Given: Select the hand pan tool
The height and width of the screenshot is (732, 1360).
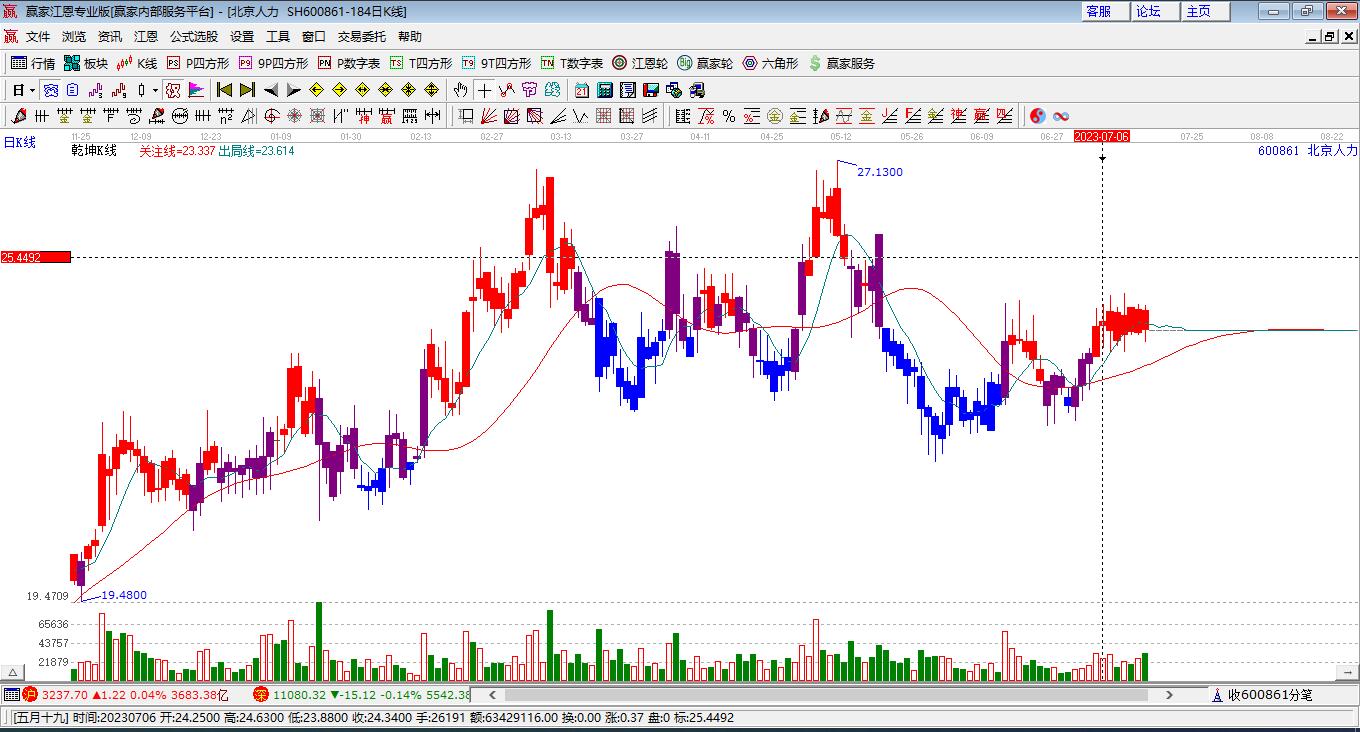Looking at the screenshot, I should 460,90.
